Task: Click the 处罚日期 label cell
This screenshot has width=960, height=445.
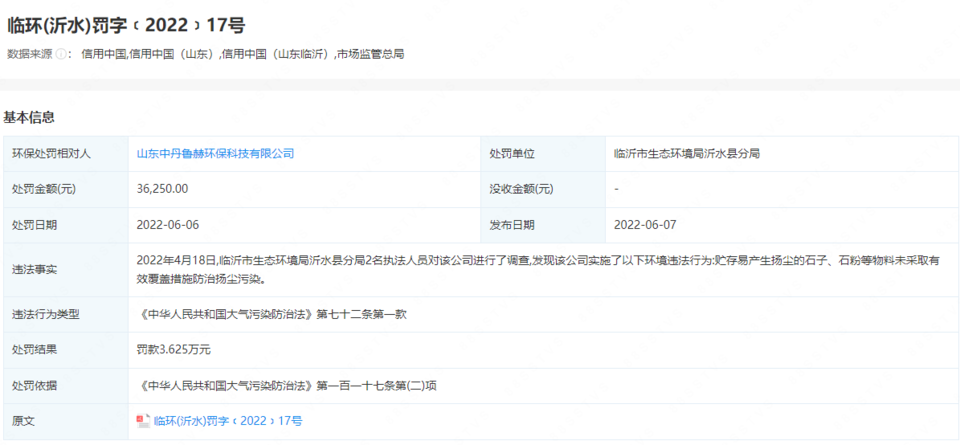Action: point(66,225)
